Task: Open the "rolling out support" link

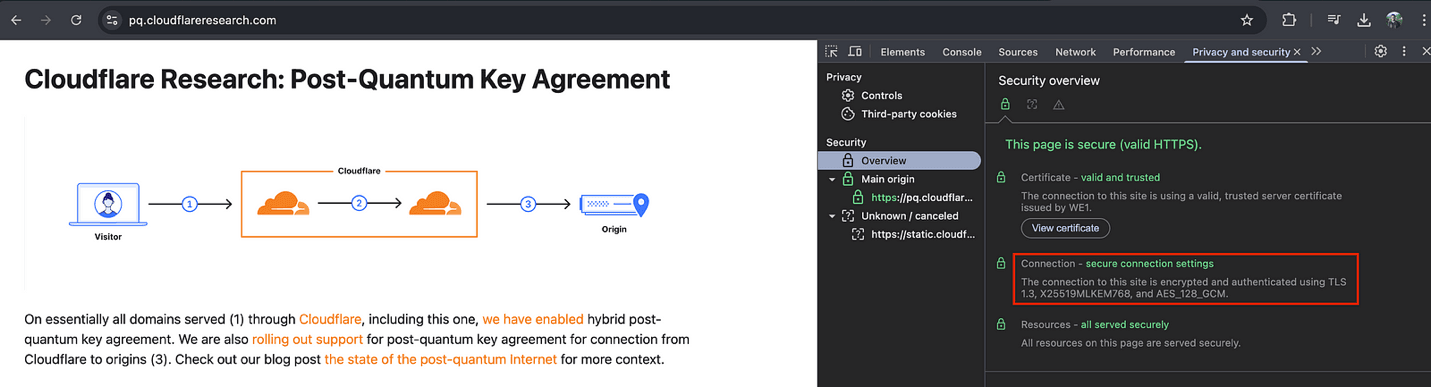Action: (x=308, y=340)
